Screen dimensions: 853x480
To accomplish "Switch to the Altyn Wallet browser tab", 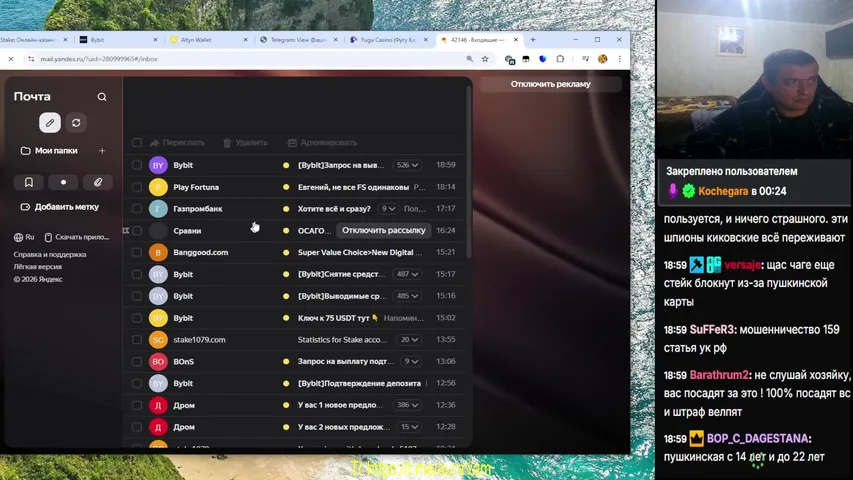I will click(x=202, y=40).
